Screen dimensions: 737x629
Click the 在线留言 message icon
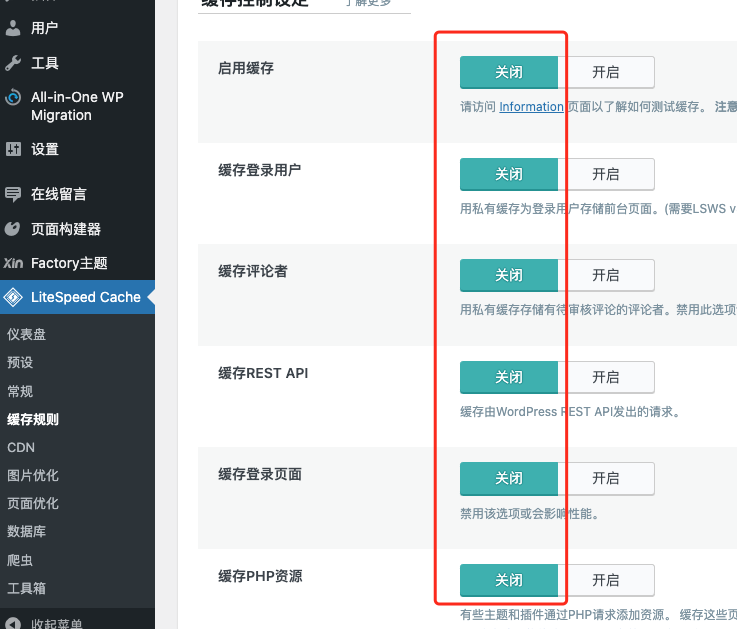pos(13,194)
